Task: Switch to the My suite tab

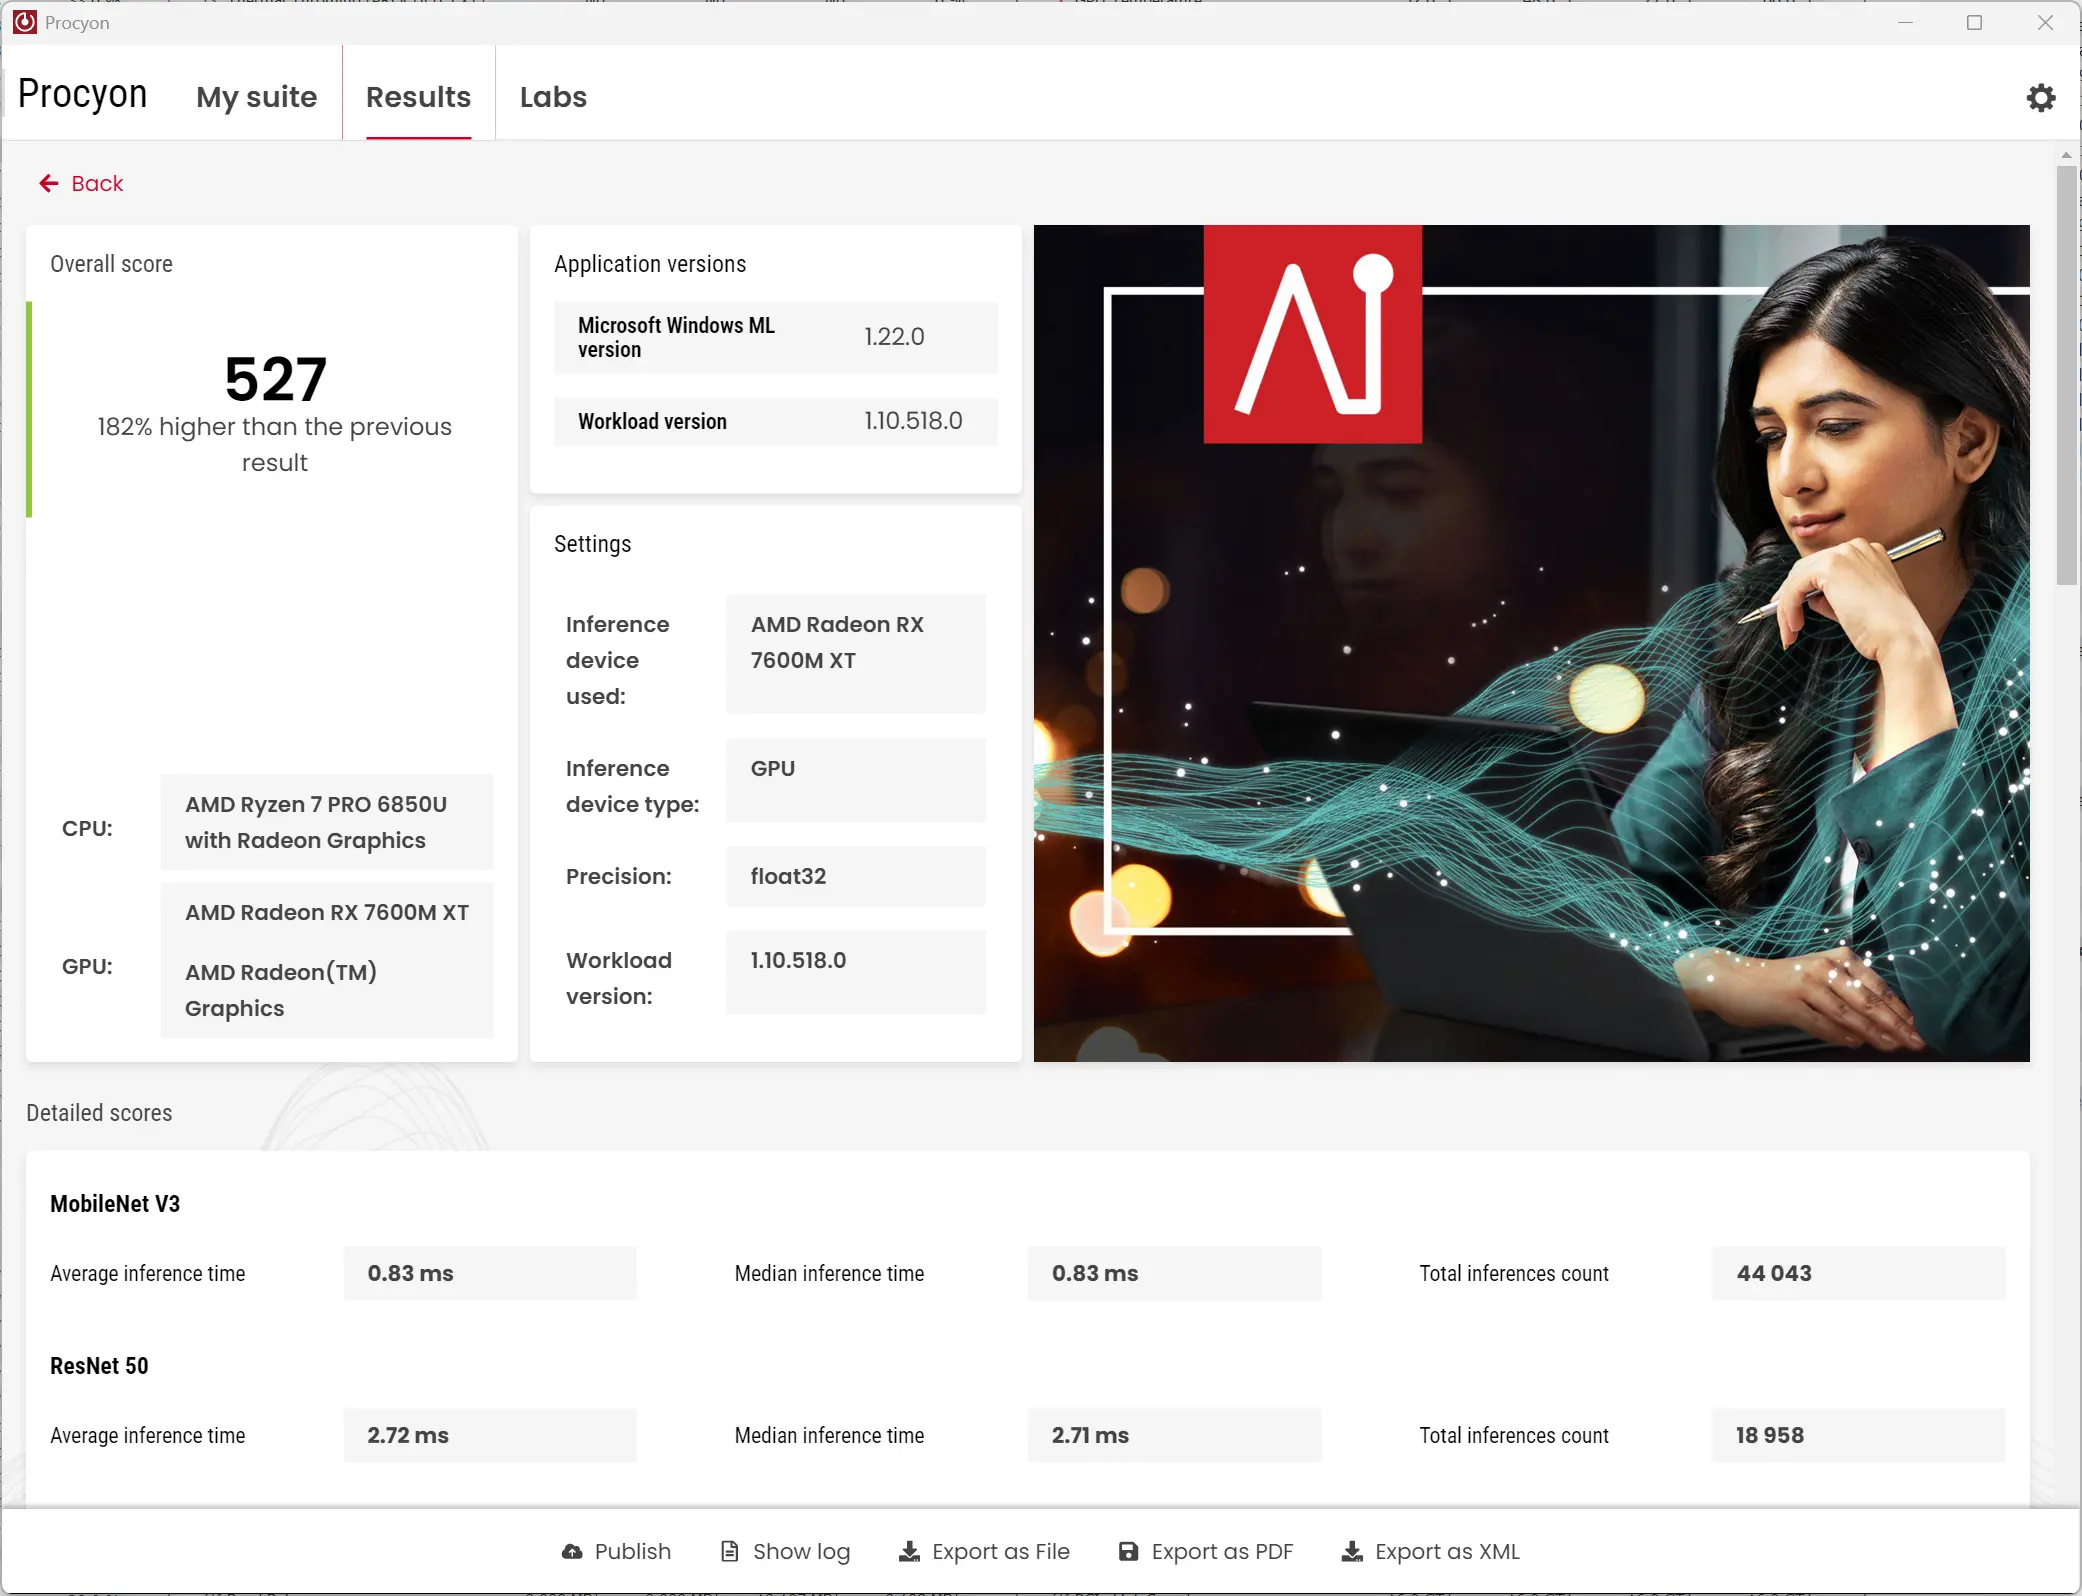Action: pyautogui.click(x=256, y=97)
